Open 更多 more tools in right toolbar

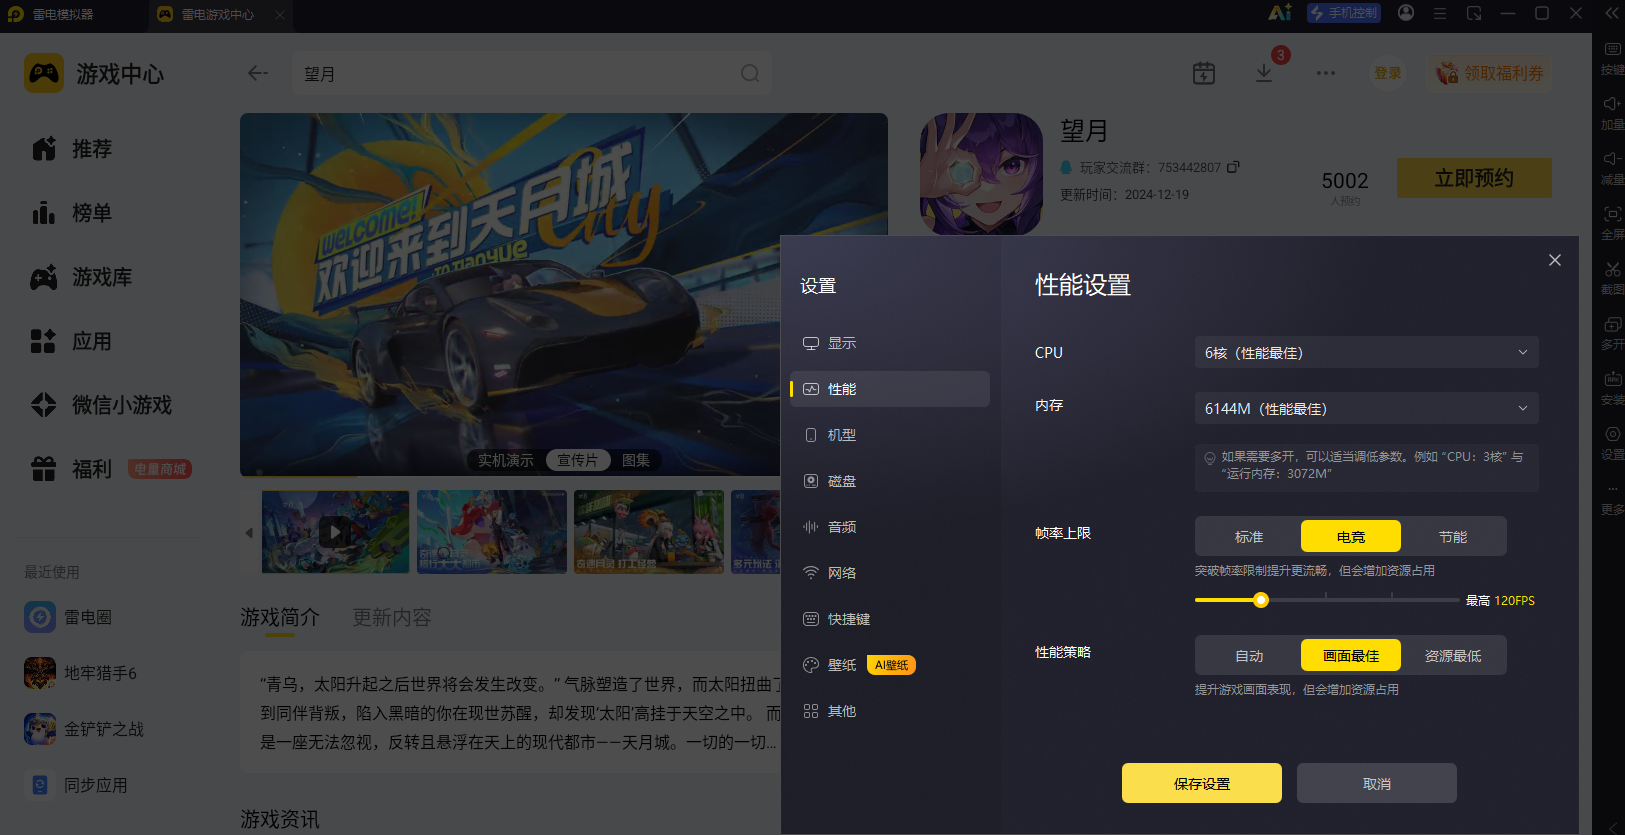[x=1612, y=498]
